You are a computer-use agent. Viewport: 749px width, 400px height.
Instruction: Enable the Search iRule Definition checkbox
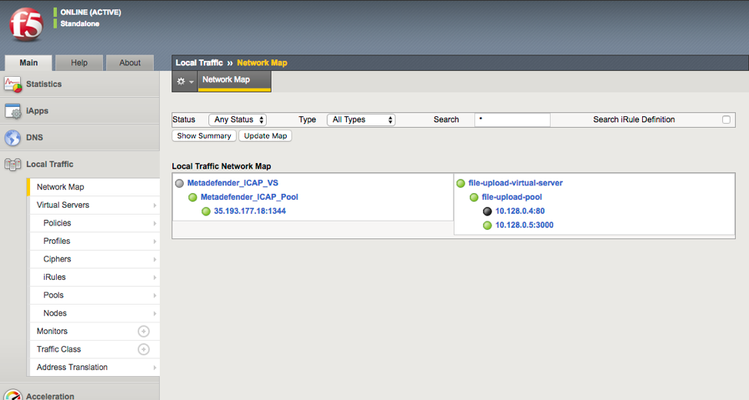tap(726, 120)
